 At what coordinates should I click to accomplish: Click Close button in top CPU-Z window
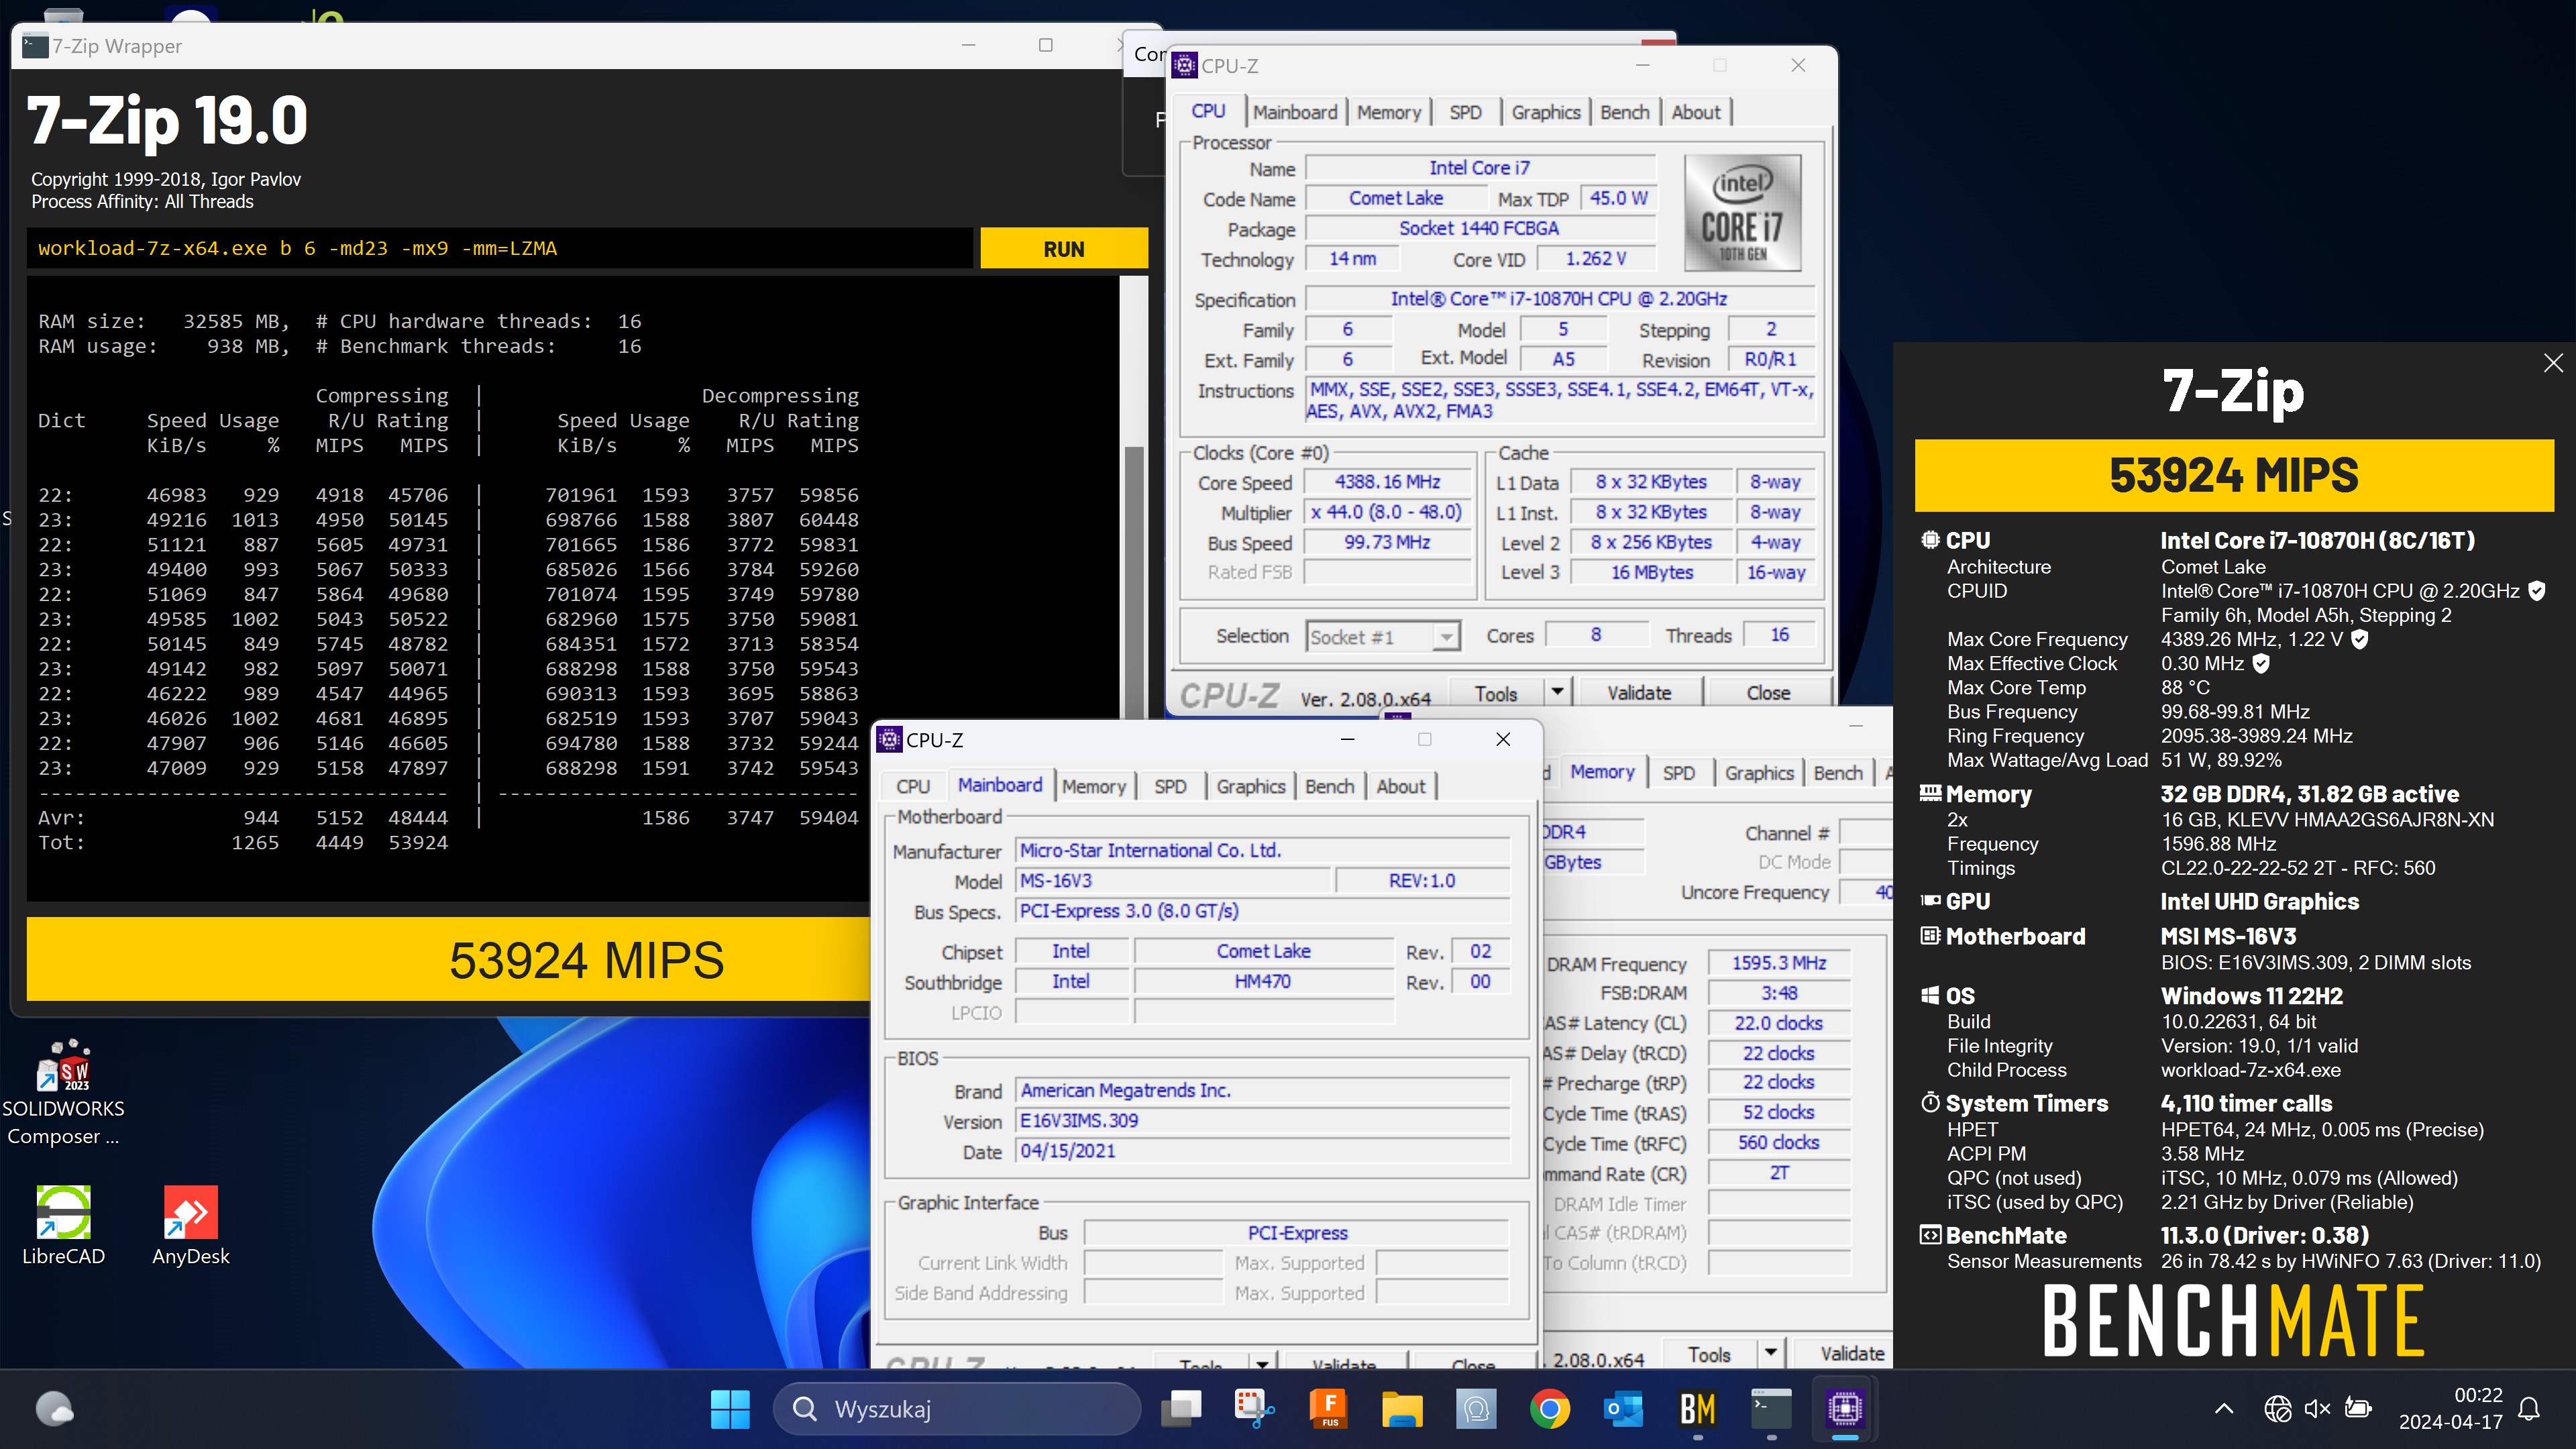[1768, 693]
